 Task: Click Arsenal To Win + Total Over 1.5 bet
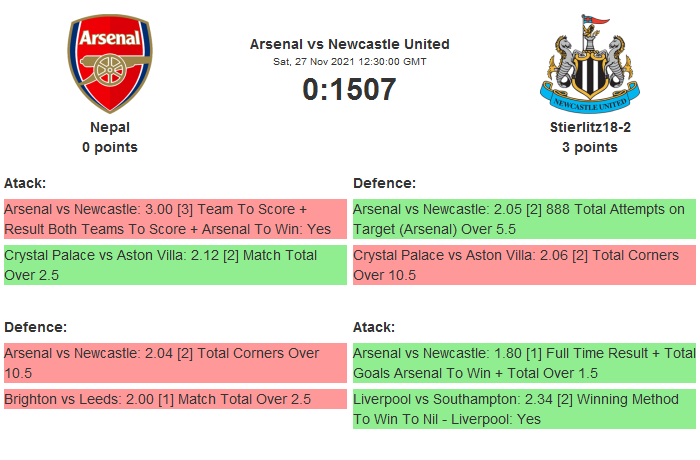[524, 363]
